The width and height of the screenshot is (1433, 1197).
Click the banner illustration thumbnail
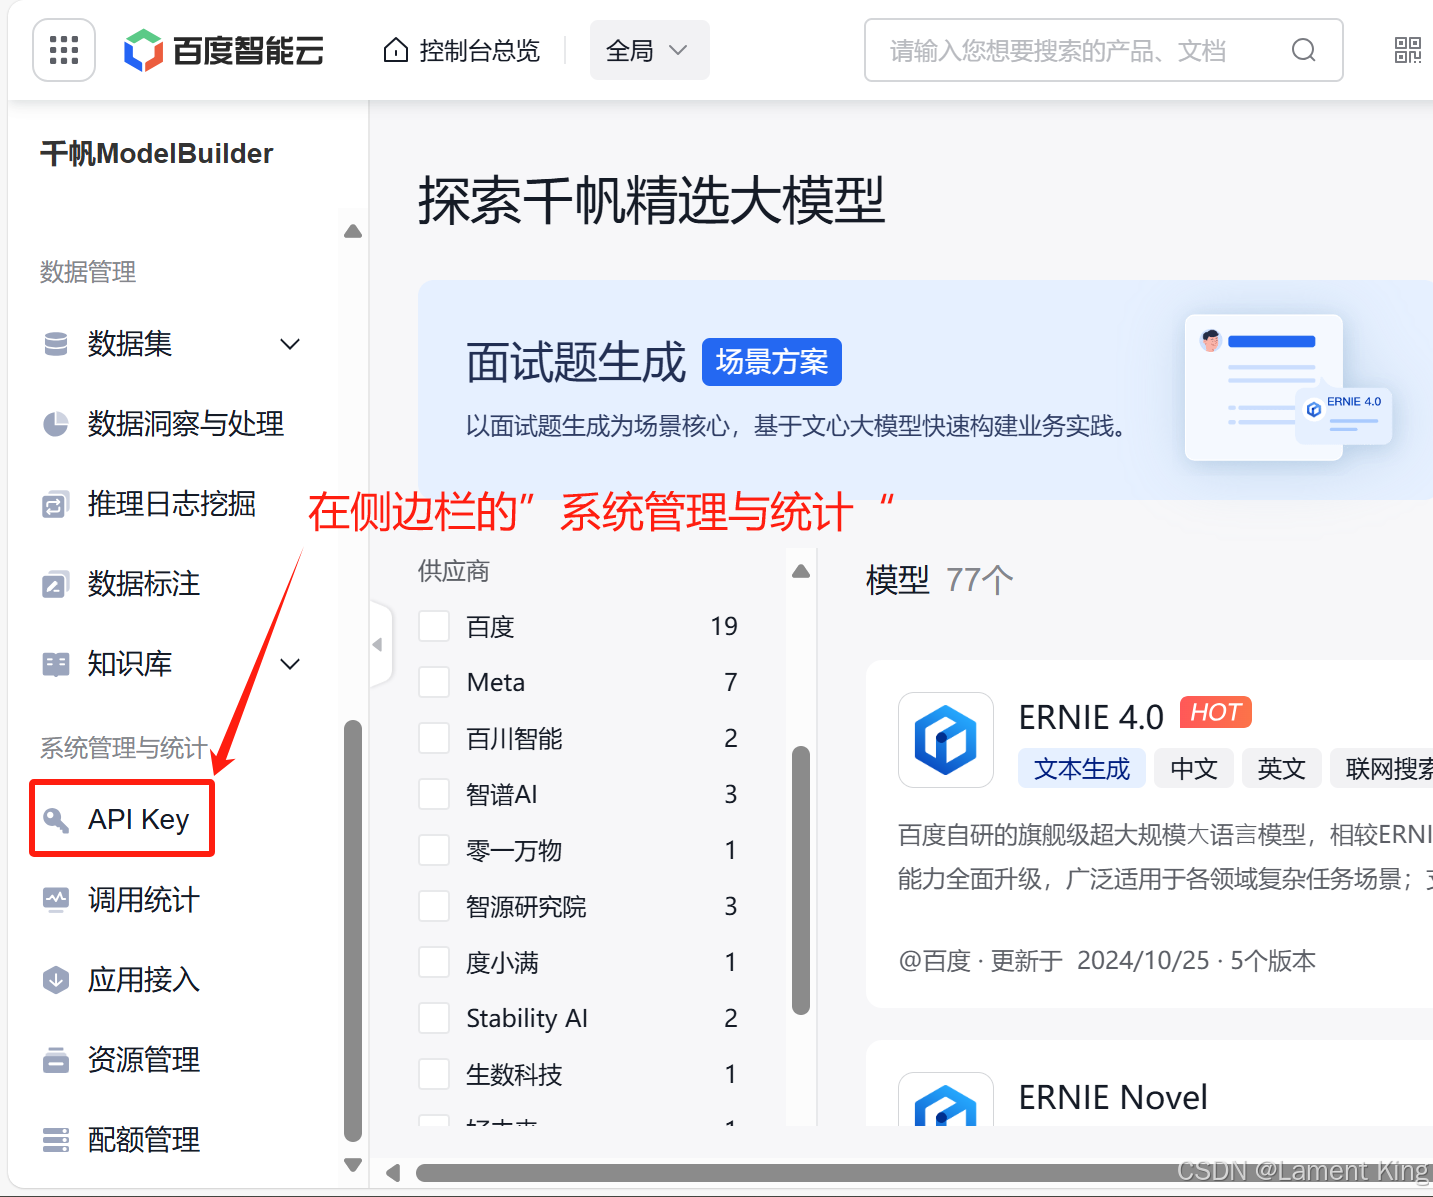click(x=1288, y=388)
